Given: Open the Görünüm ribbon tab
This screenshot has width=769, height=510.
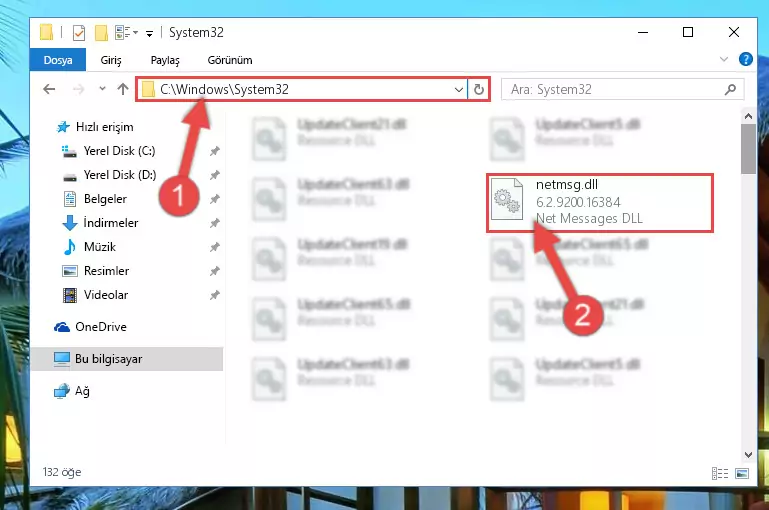Looking at the screenshot, I should point(230,60).
